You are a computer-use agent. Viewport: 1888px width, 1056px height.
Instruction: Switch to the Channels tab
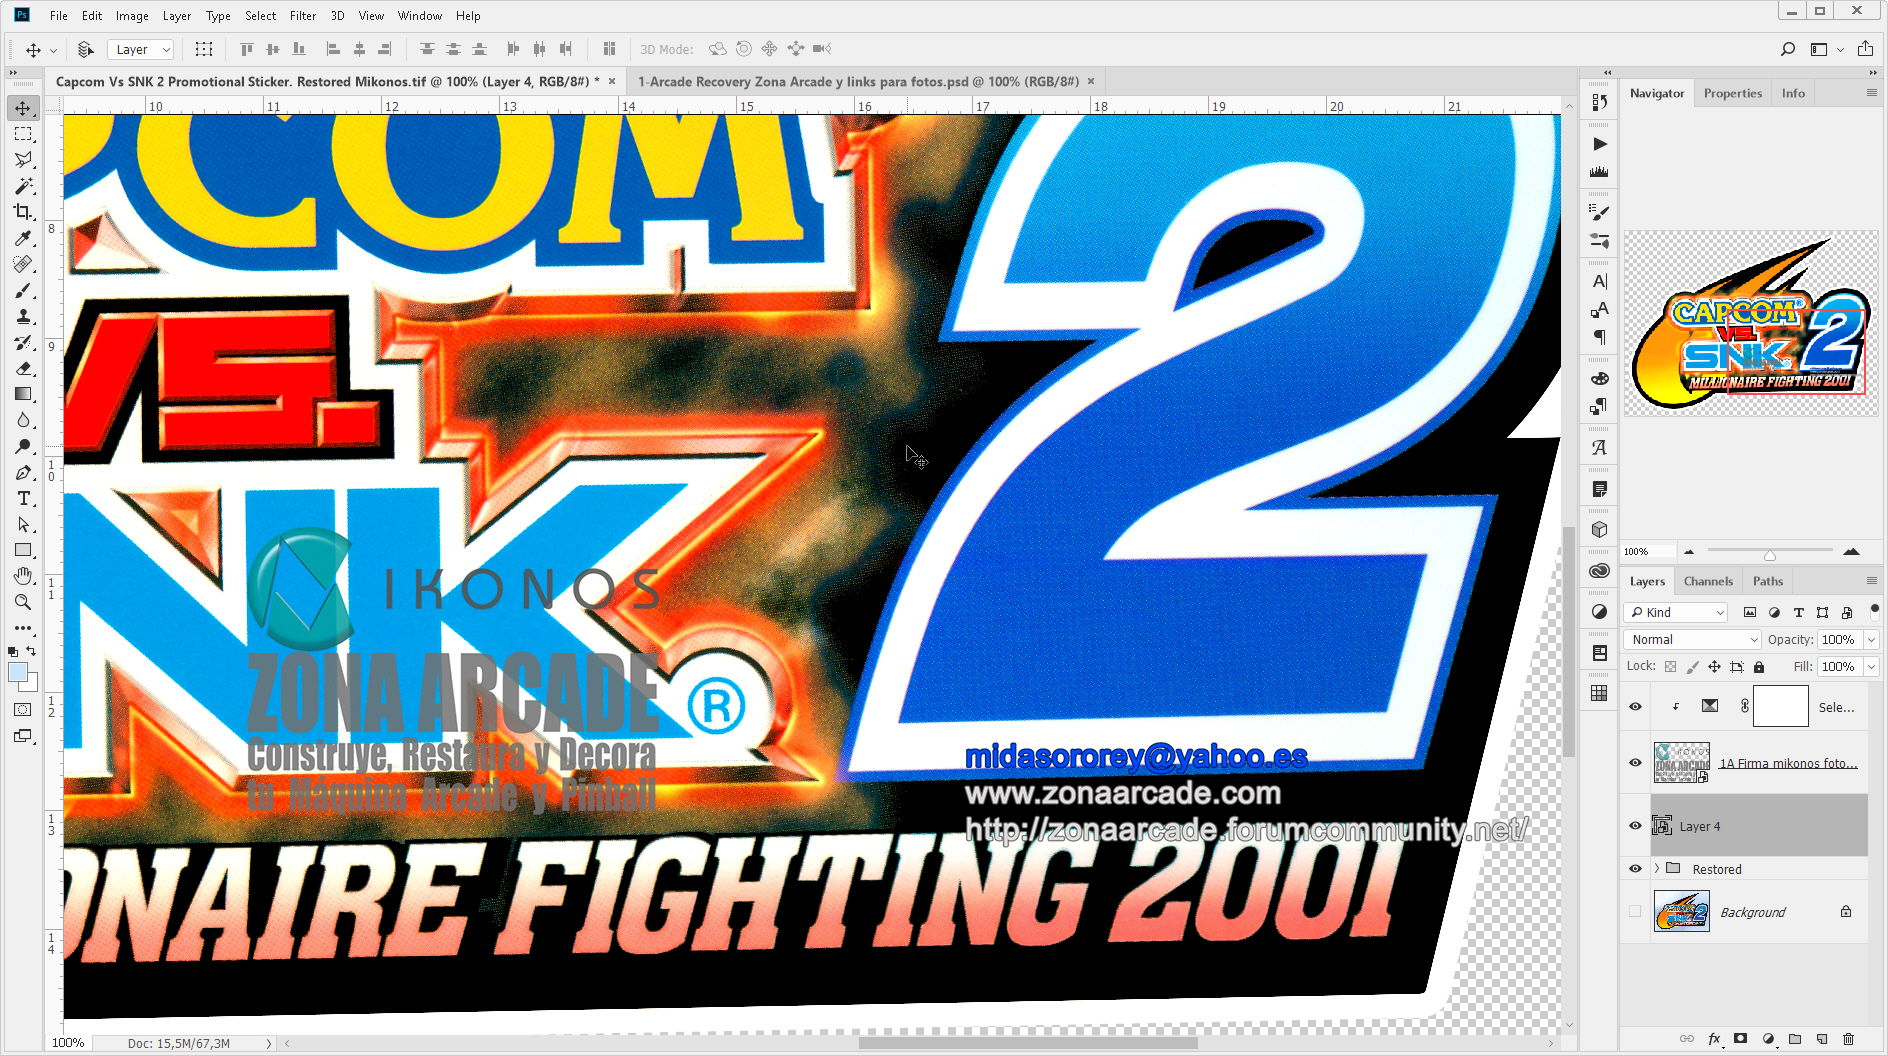1708,581
